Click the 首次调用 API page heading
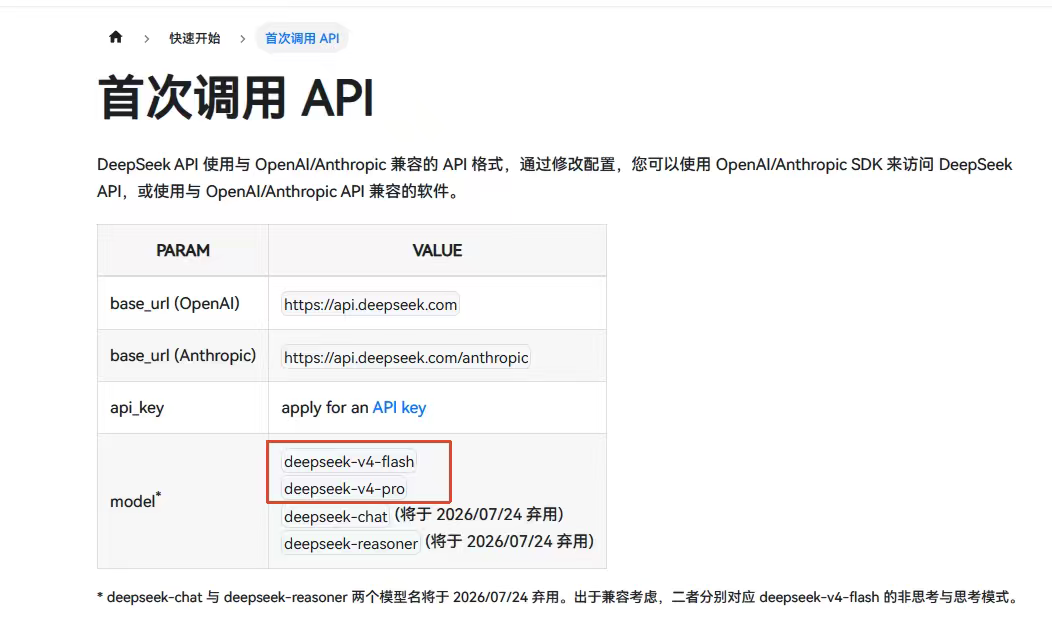 tap(235, 98)
